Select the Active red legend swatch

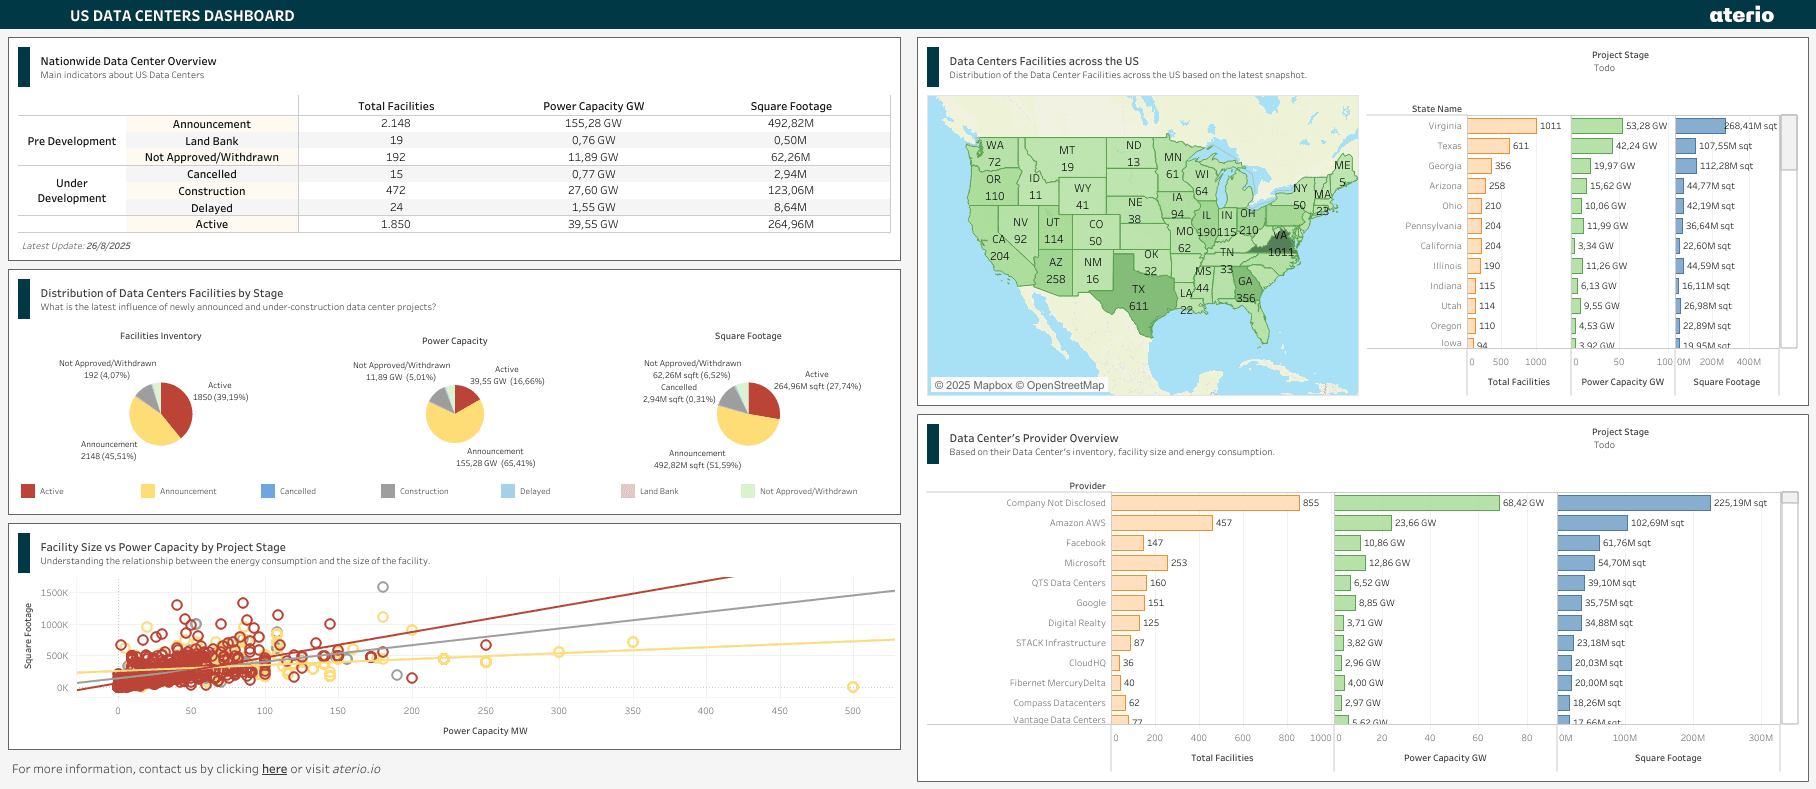(28, 491)
